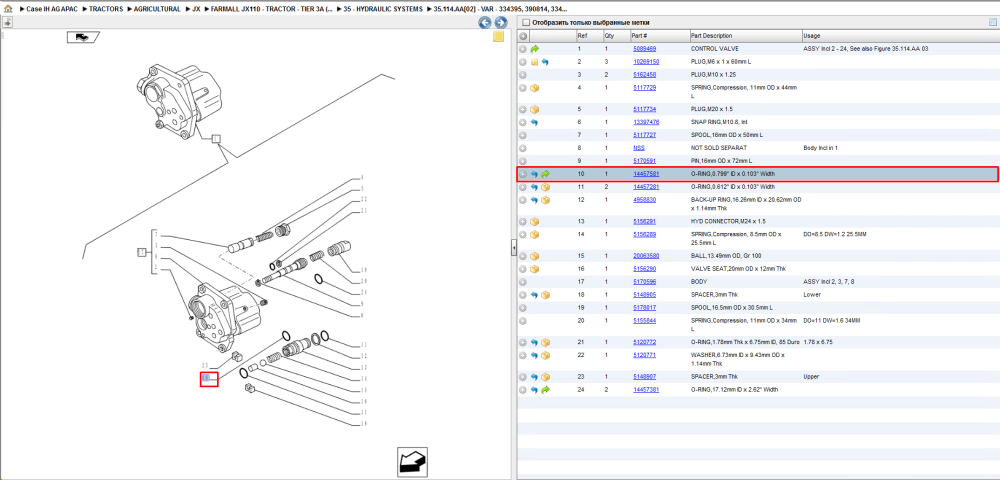
Task: Click the package icon in row 5117734
Action: click(534, 109)
